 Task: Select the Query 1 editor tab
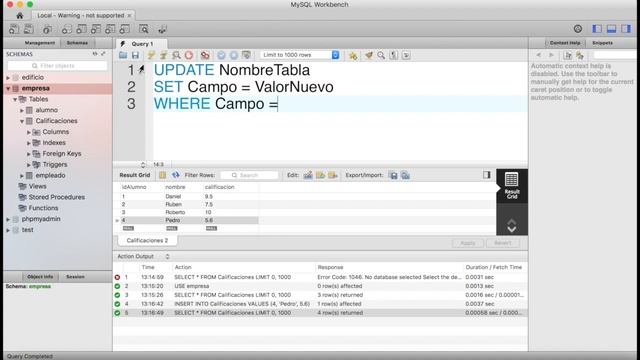point(141,44)
